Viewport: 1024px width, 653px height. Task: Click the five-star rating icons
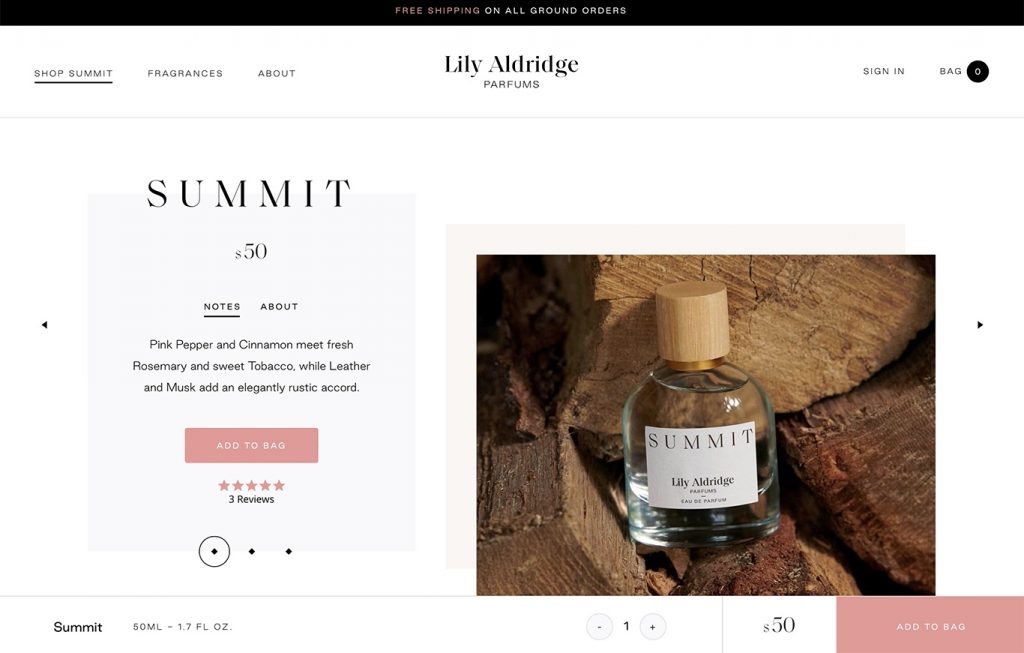251,485
